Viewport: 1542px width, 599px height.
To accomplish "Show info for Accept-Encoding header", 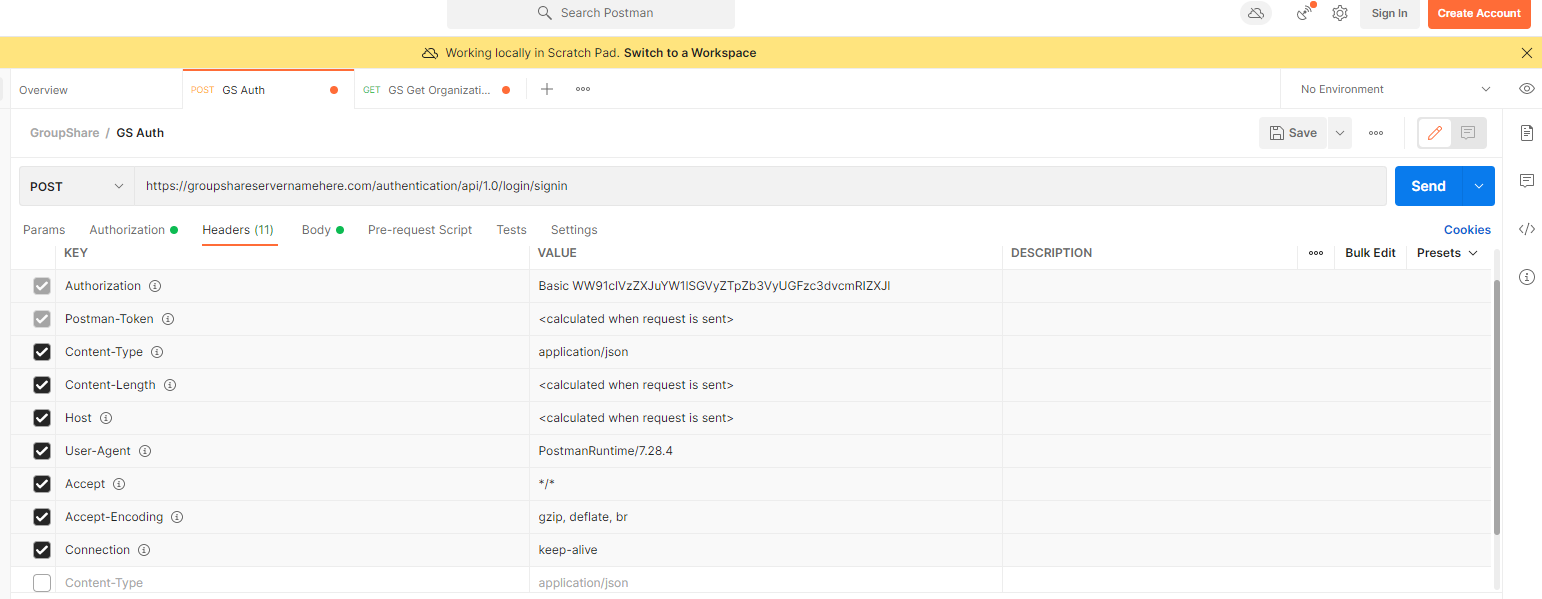I will [x=177, y=517].
